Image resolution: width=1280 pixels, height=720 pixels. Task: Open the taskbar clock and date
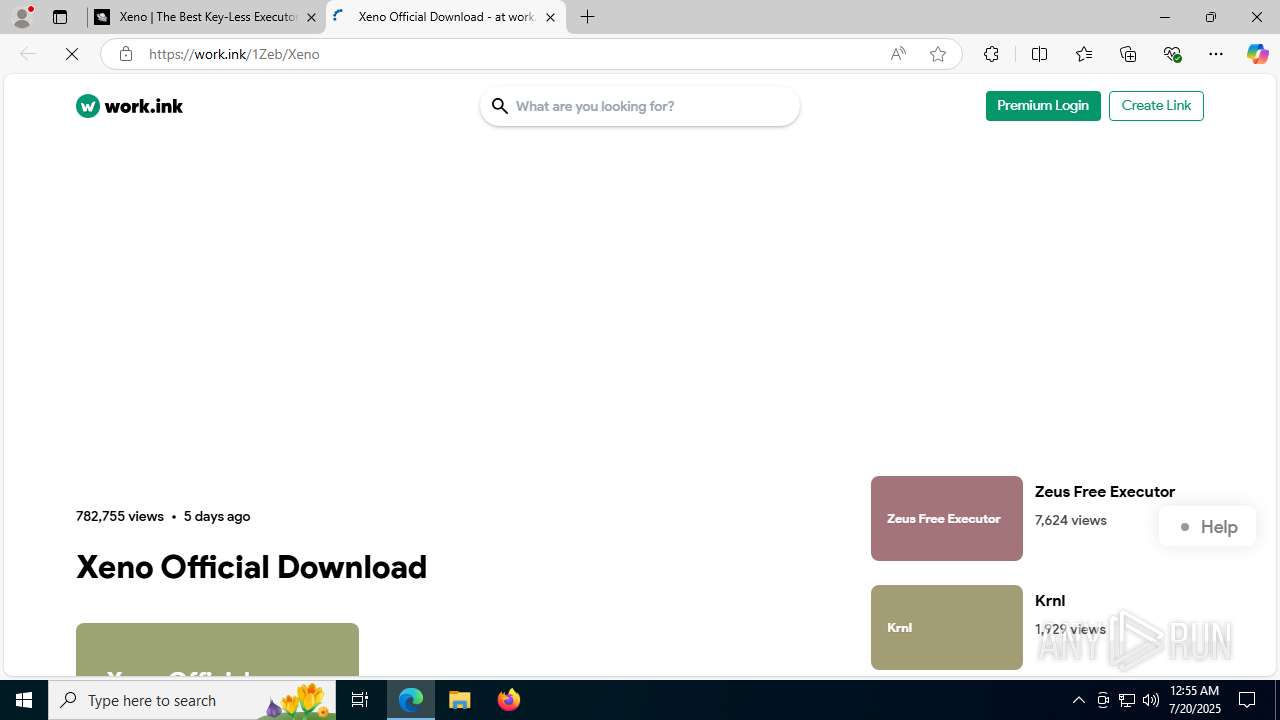1195,700
